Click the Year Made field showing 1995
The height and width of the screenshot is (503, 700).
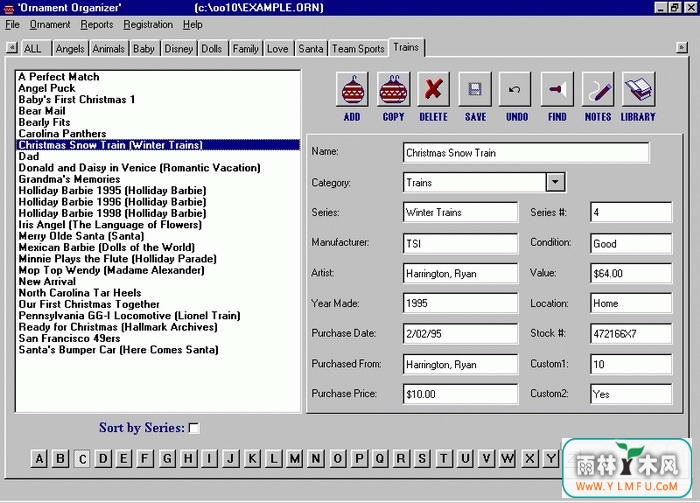tap(460, 303)
